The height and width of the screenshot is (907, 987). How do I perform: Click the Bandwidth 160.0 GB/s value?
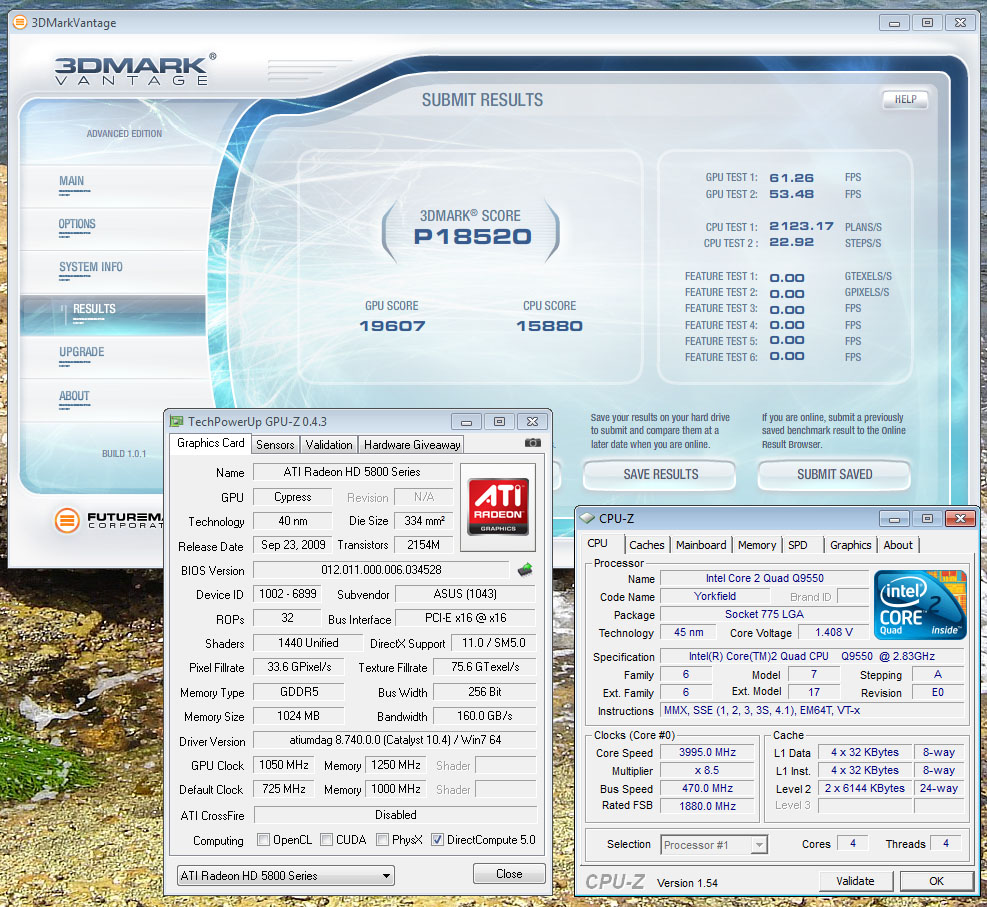(485, 716)
